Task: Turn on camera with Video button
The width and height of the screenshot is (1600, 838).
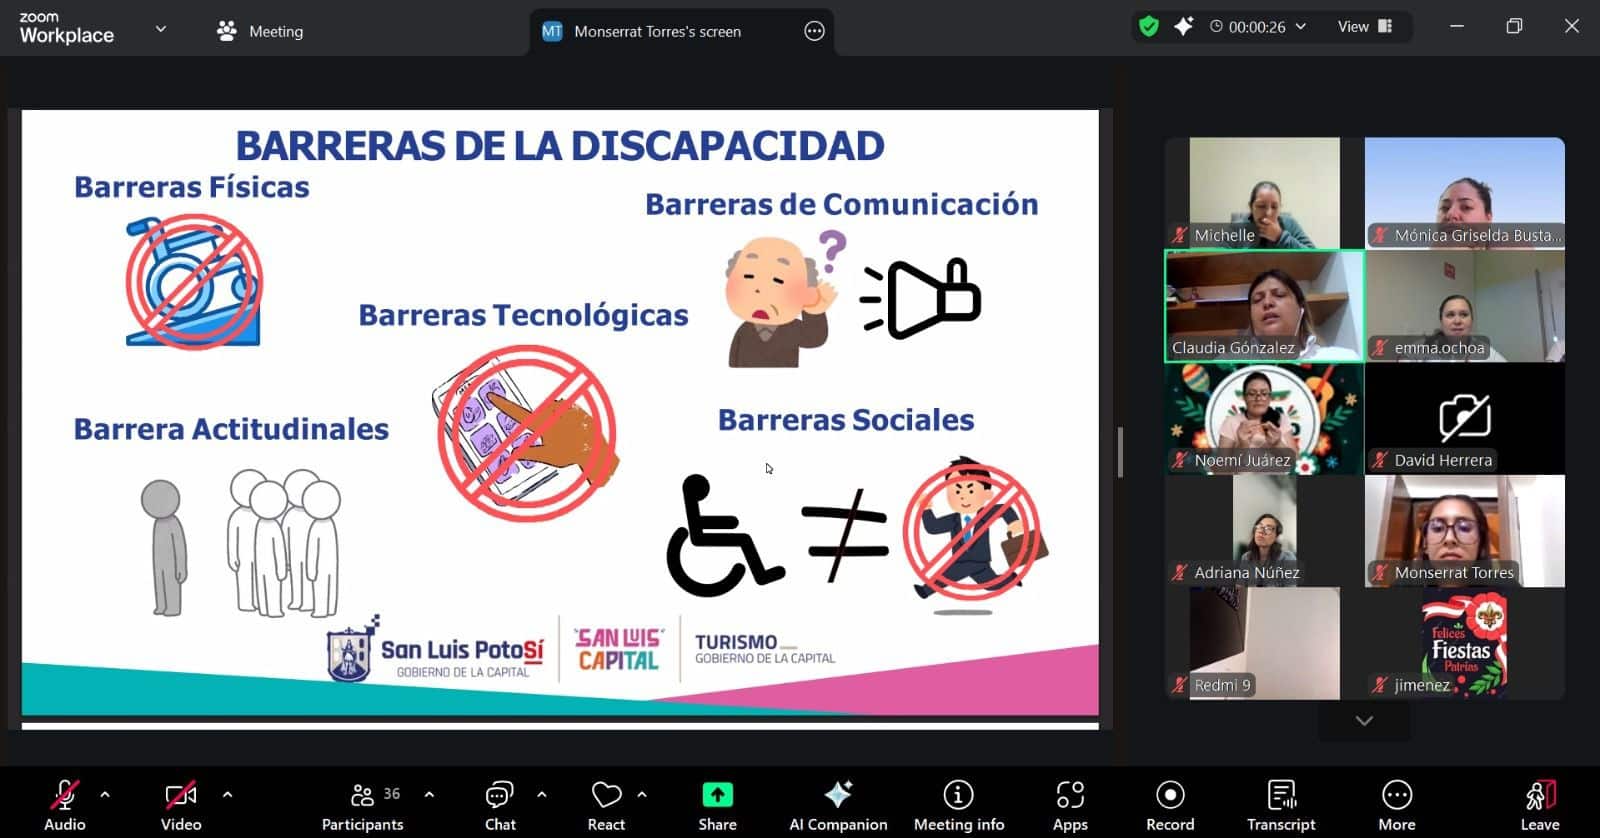Action: (181, 806)
